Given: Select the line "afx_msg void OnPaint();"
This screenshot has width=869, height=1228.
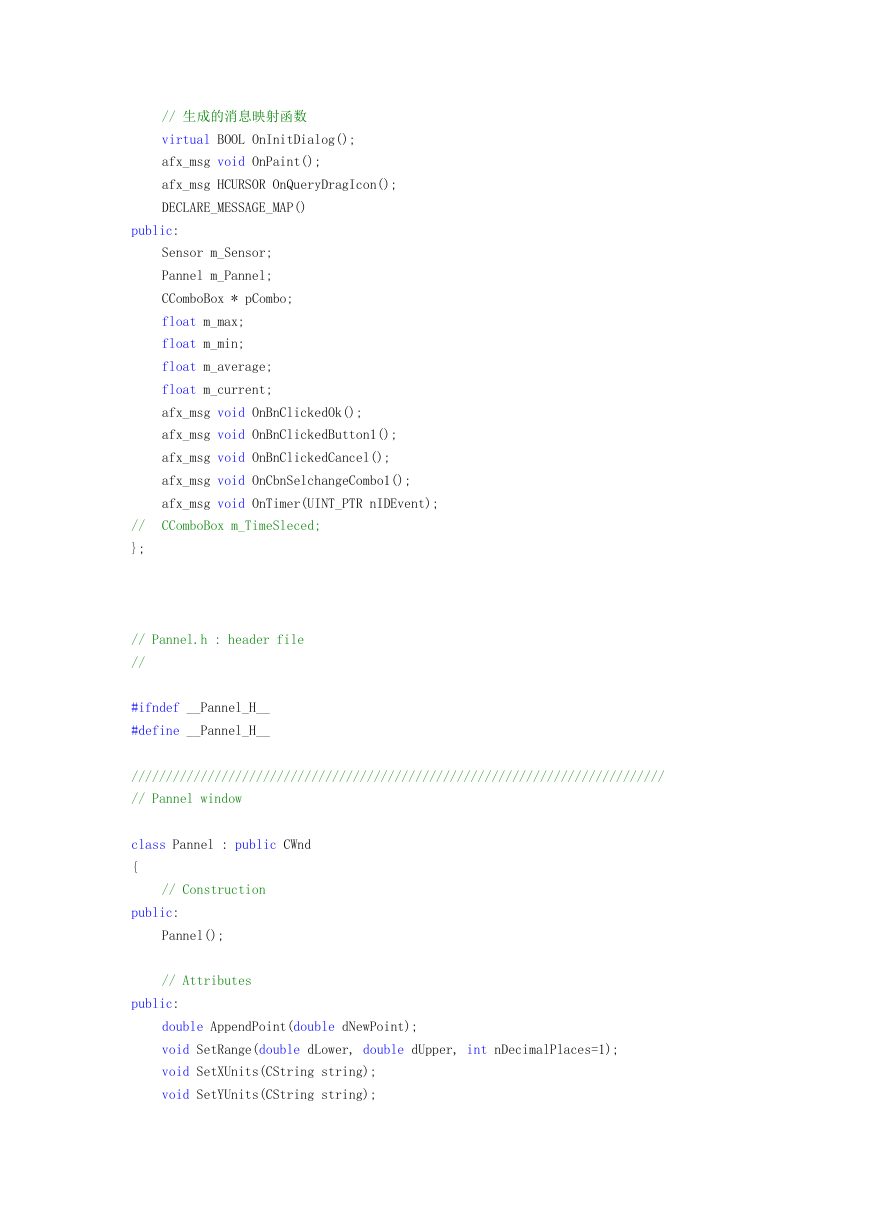Looking at the screenshot, I should click(x=241, y=162).
